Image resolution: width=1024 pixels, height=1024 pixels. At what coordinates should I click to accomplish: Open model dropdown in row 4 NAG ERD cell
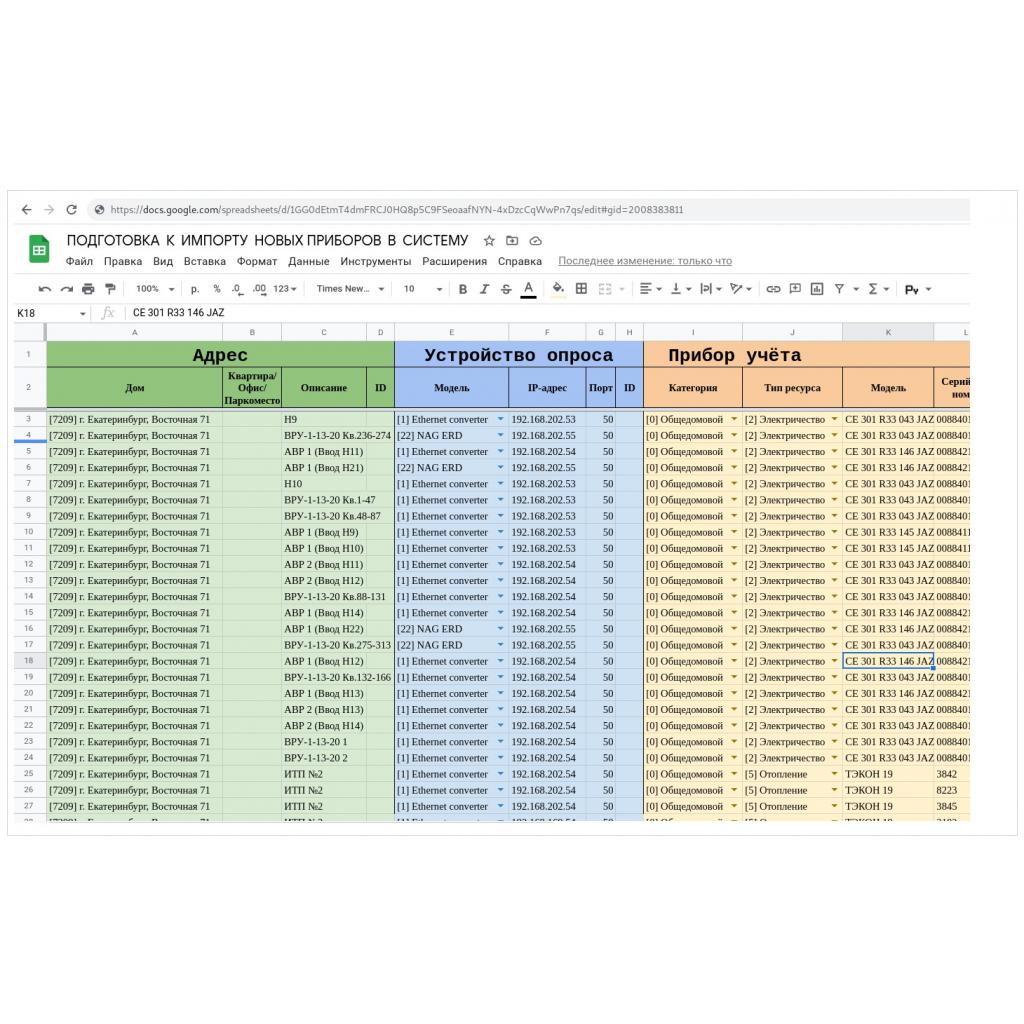(x=500, y=436)
